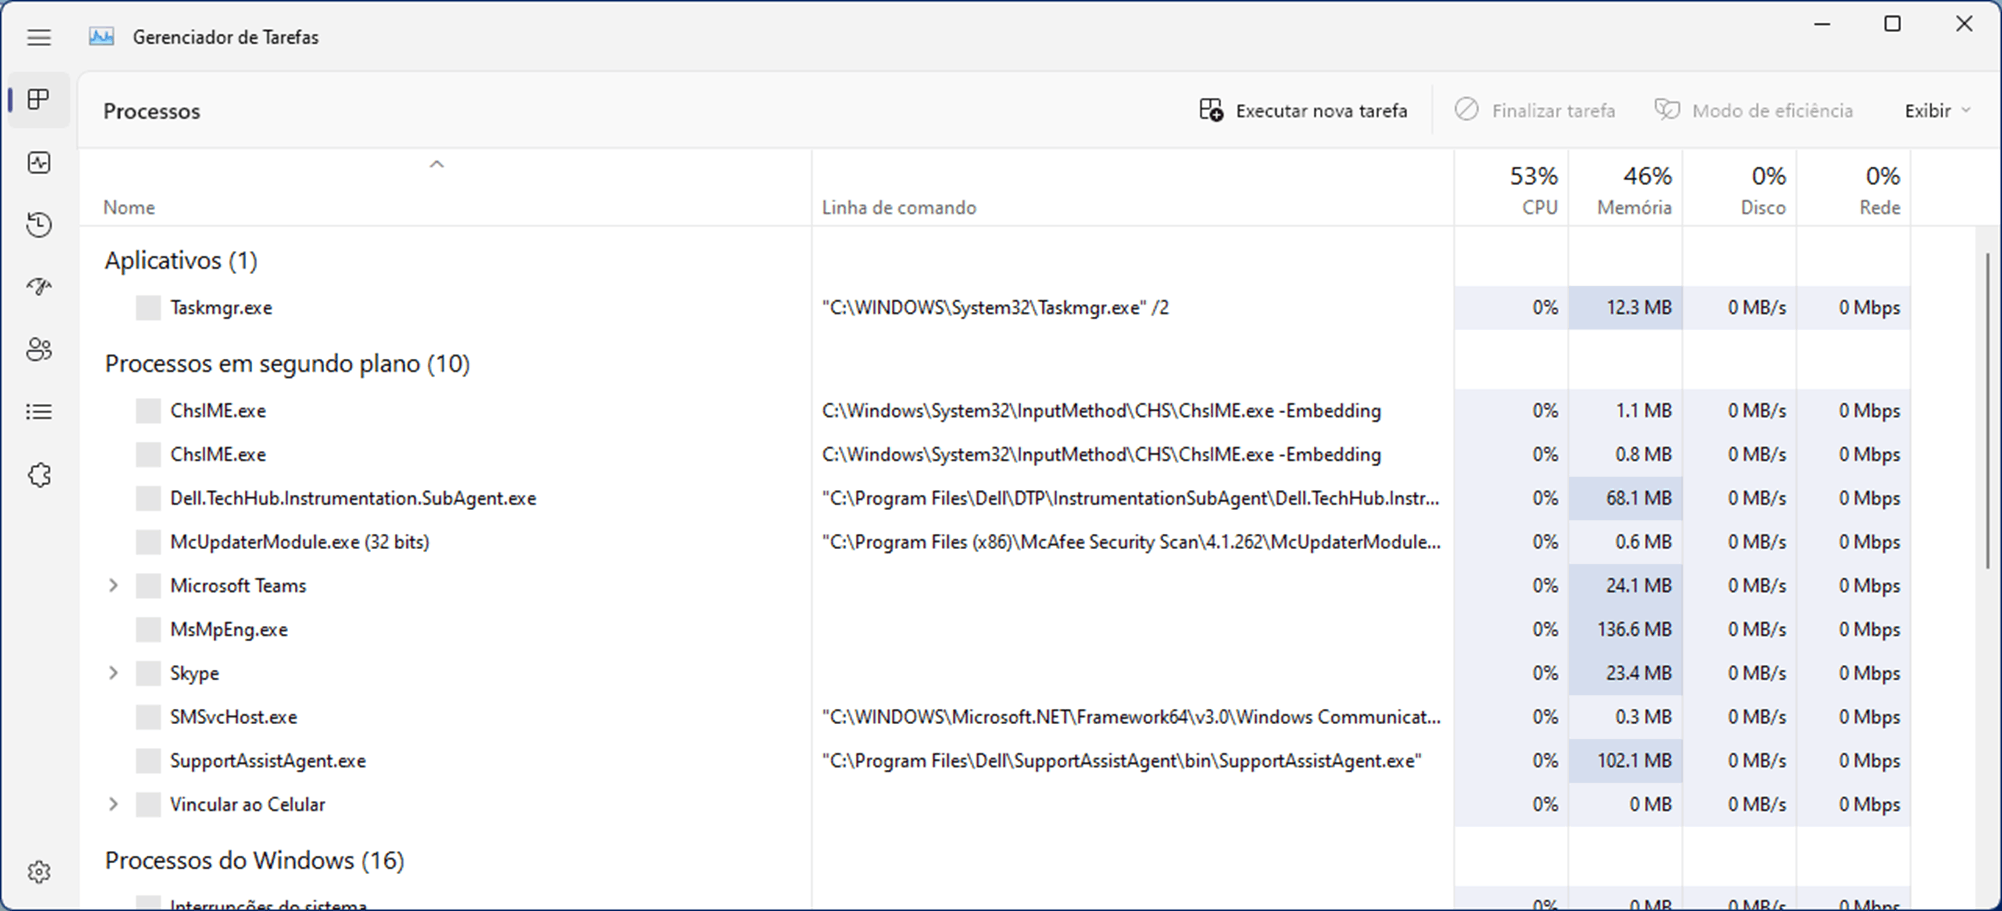This screenshot has height=911, width=2002.
Task: Select the Aplicativos (1) group header
Action: click(x=181, y=261)
